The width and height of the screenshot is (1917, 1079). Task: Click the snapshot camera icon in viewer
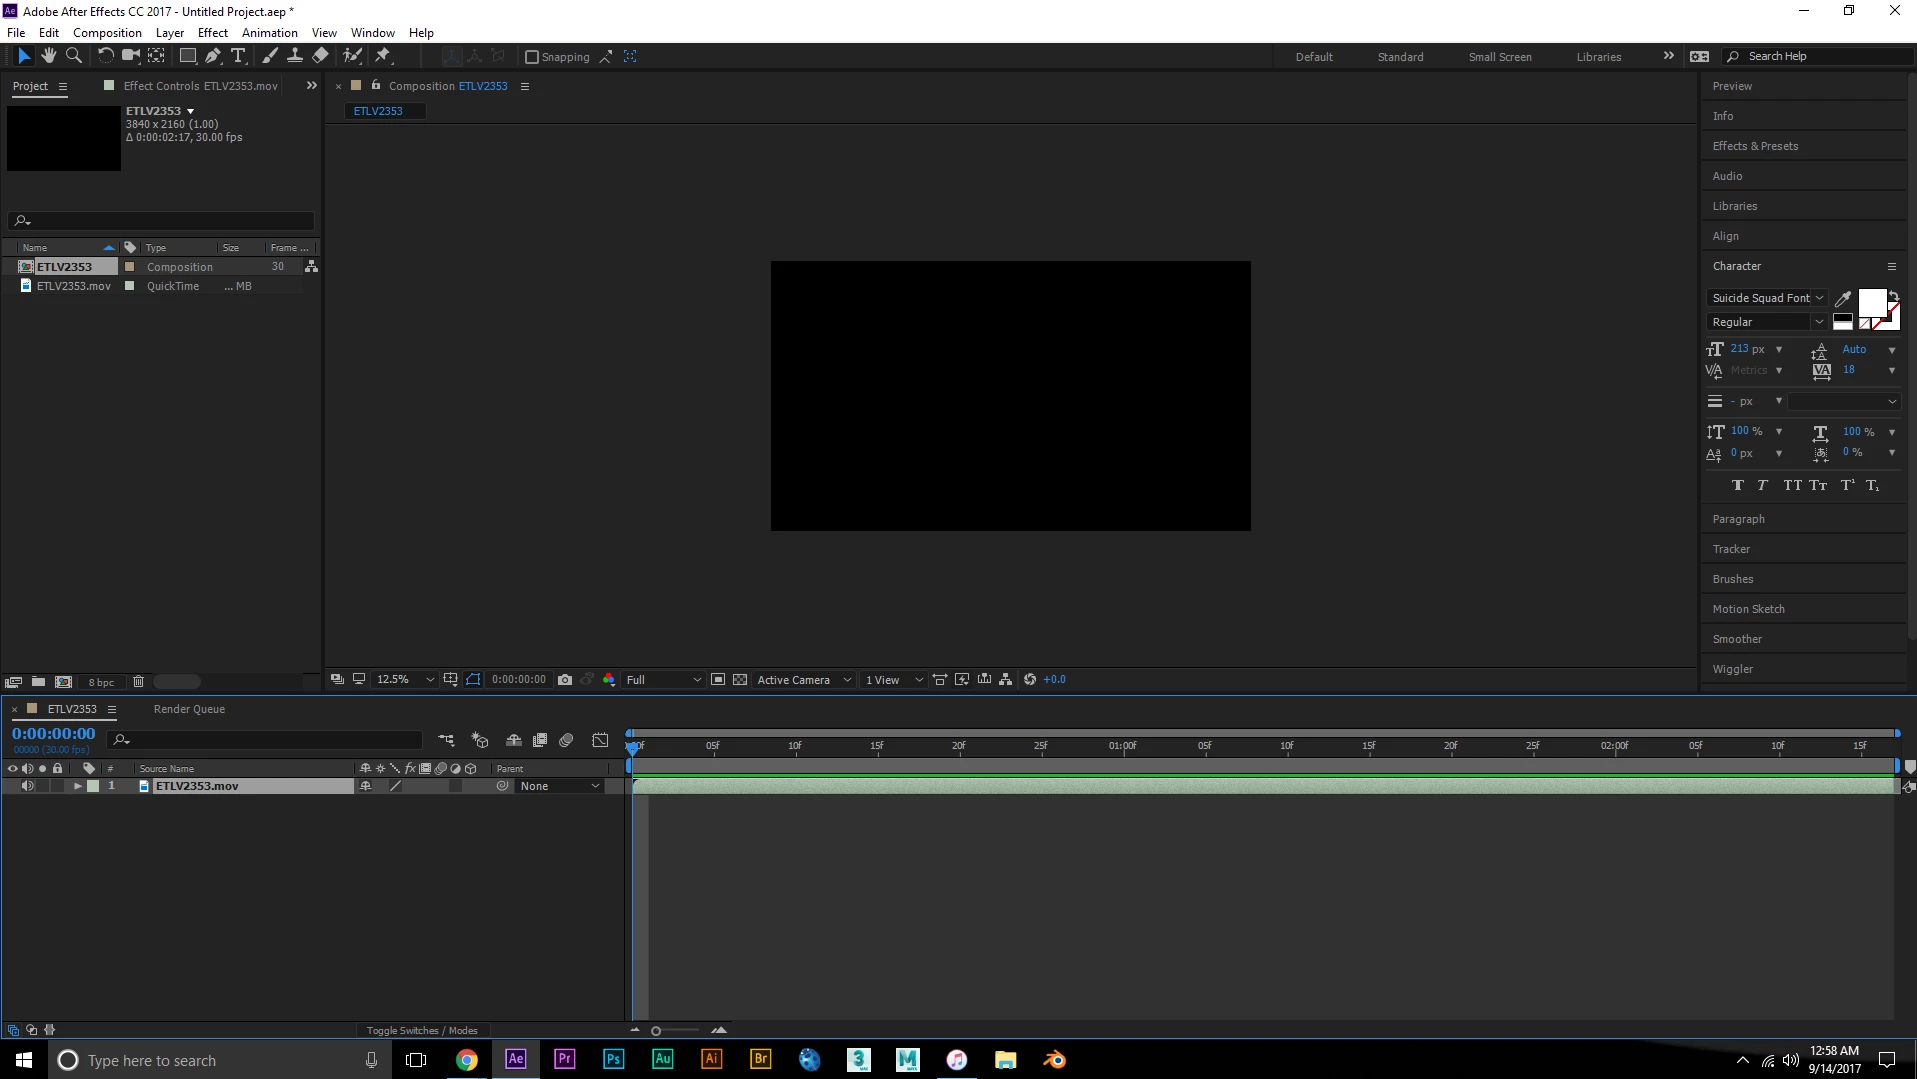[565, 680]
